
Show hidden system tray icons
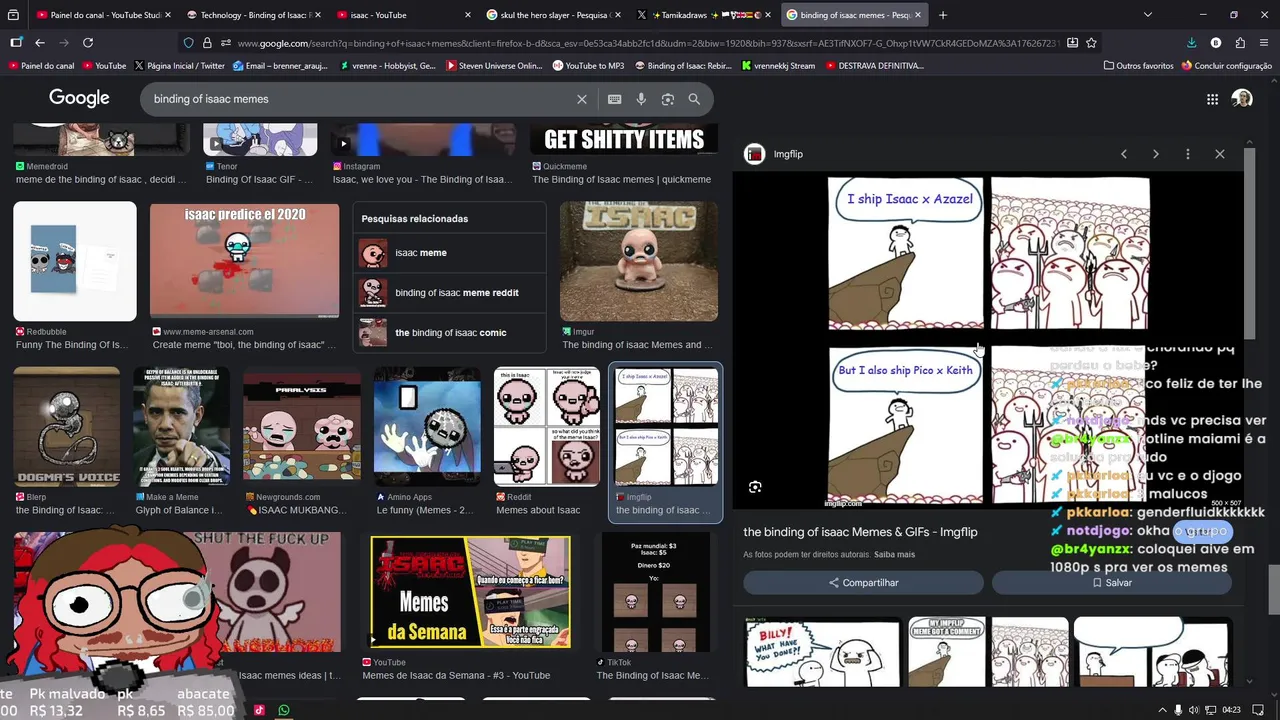pyautogui.click(x=1162, y=710)
